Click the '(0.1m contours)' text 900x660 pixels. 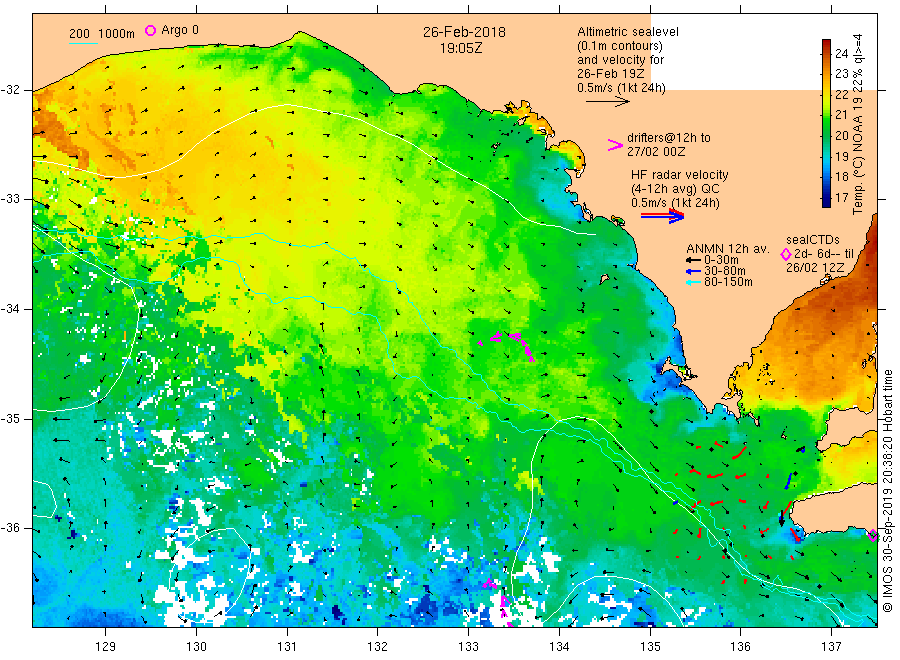pos(620,46)
